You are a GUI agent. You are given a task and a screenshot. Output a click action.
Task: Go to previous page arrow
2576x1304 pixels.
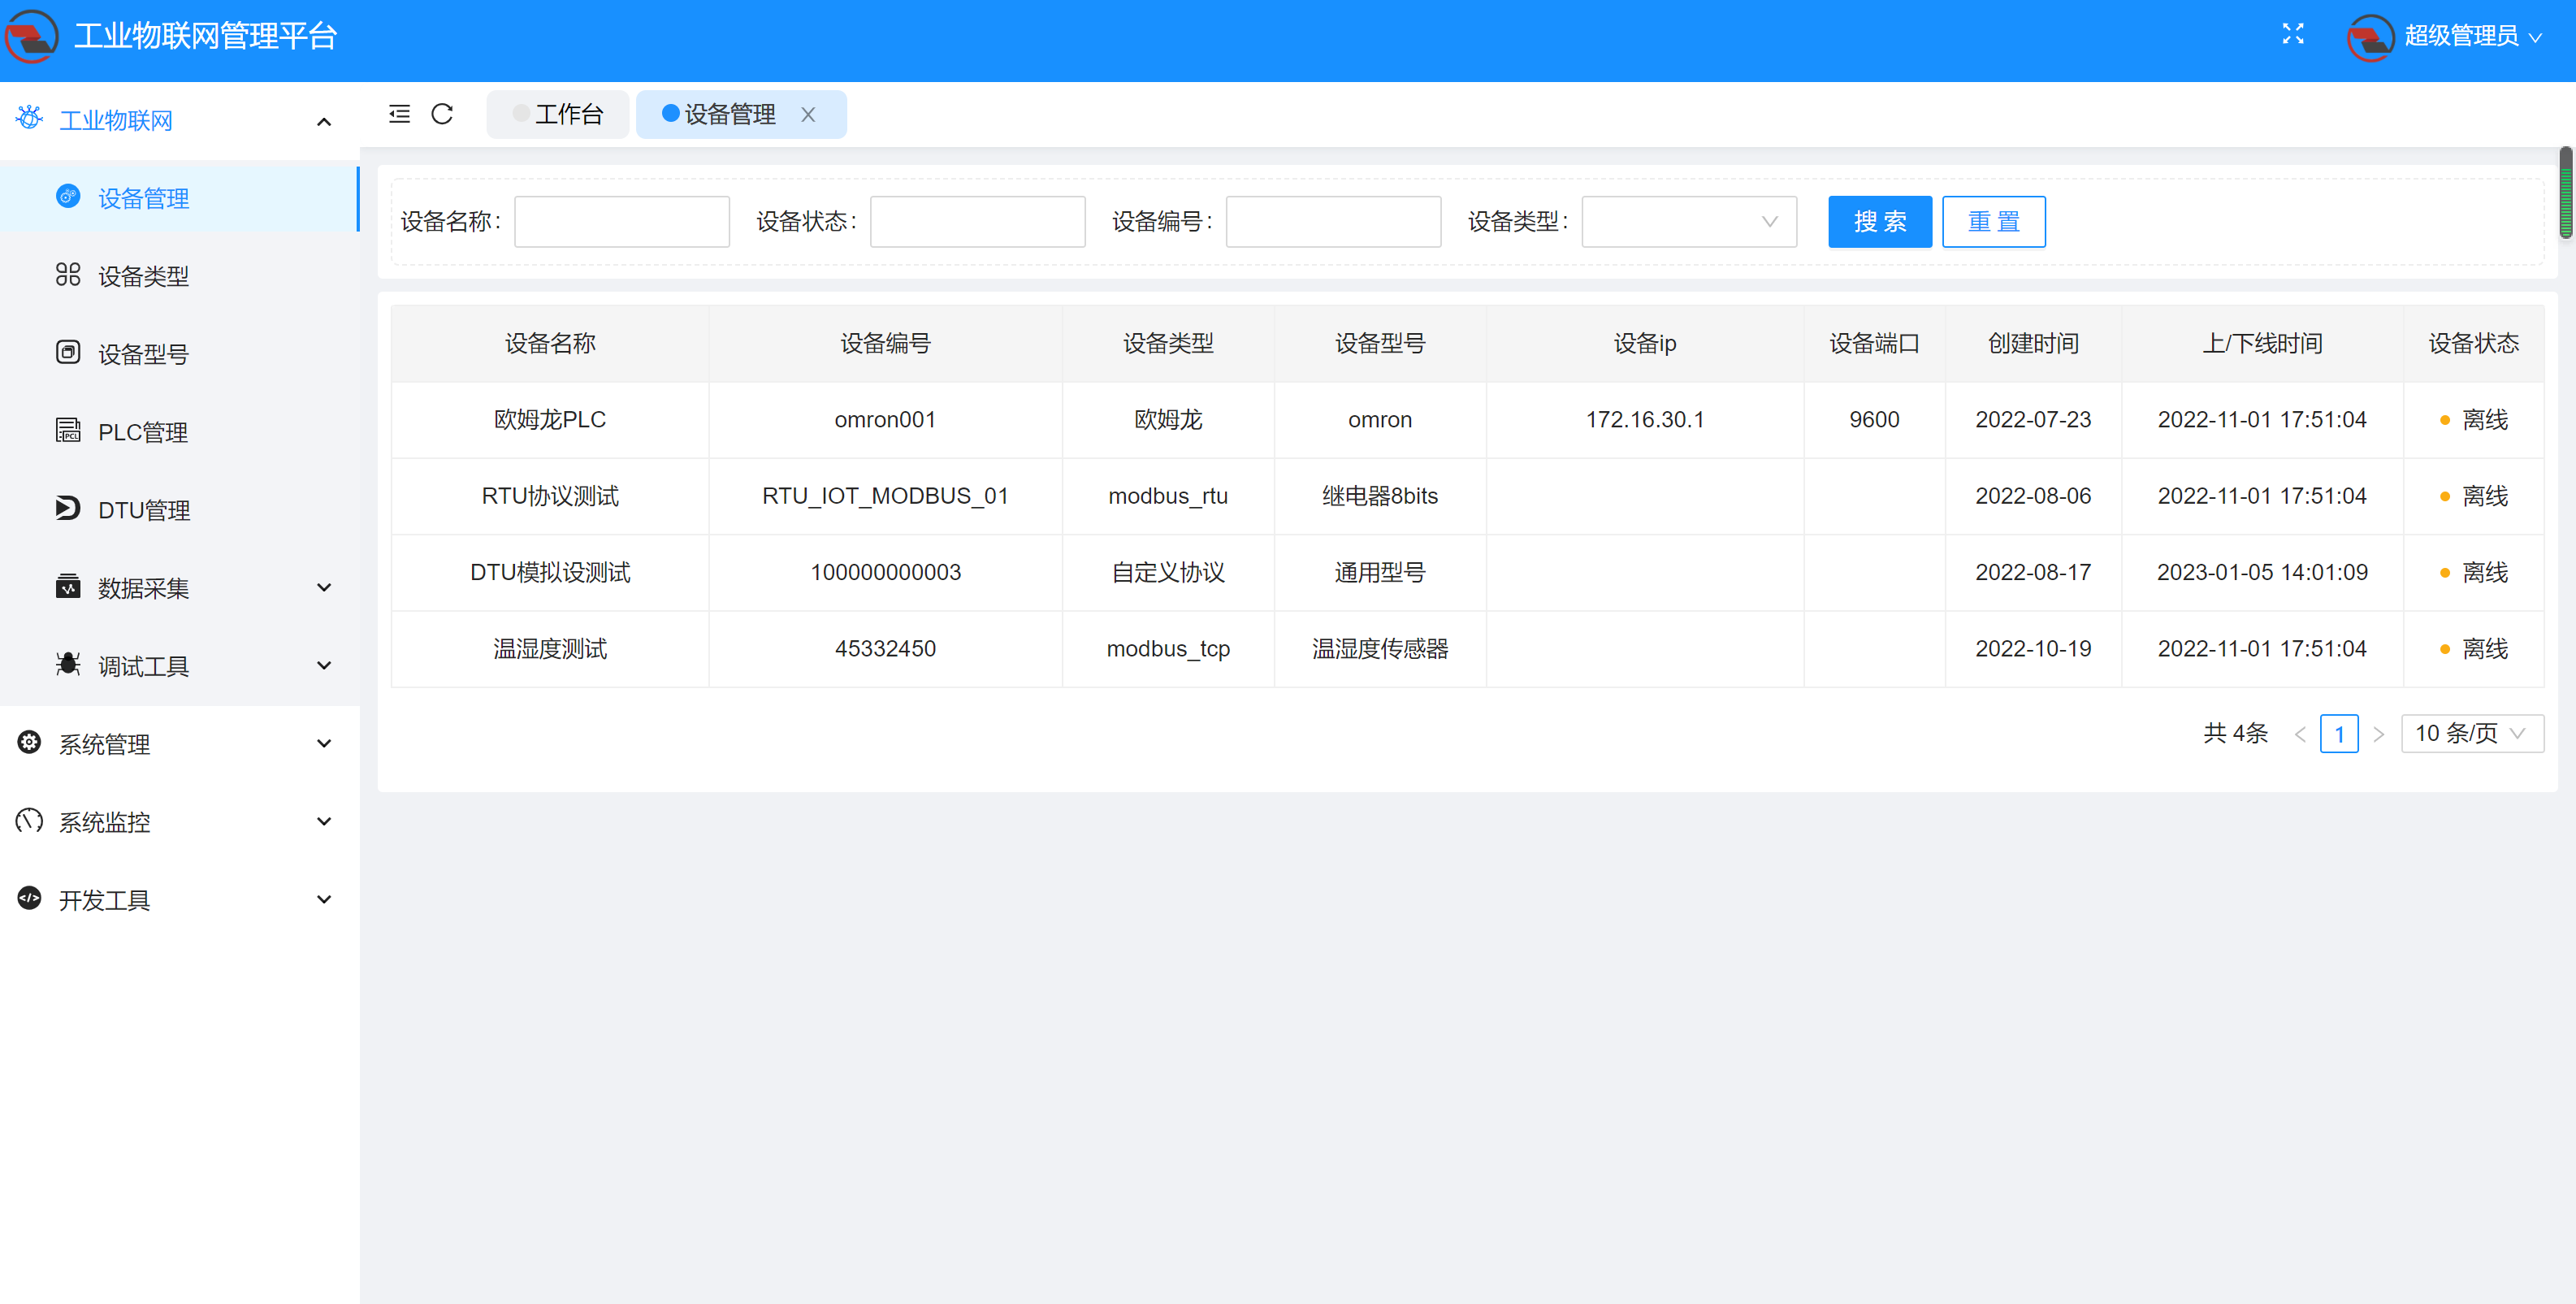click(2300, 734)
